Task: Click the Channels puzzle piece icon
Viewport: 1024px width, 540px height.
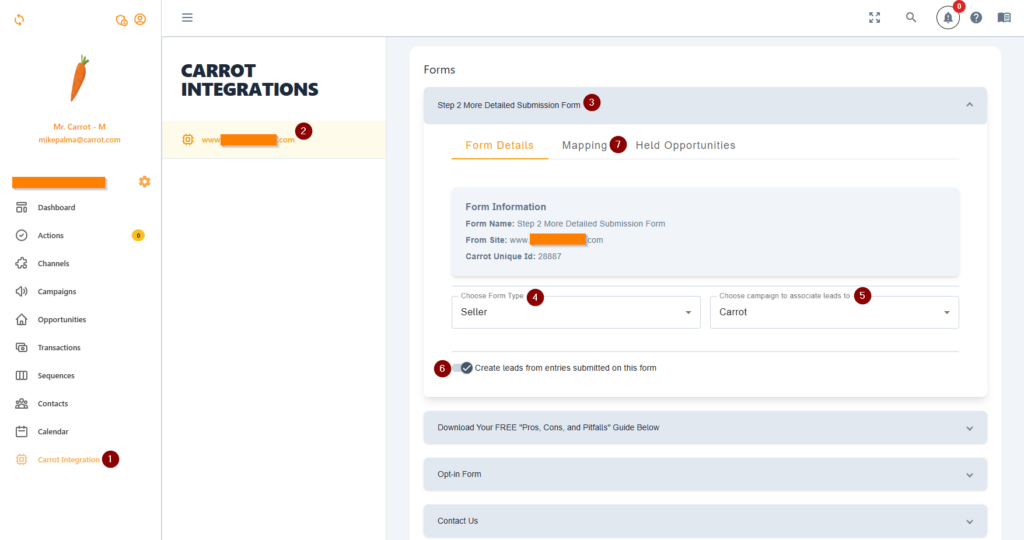Action: pyautogui.click(x=22, y=263)
